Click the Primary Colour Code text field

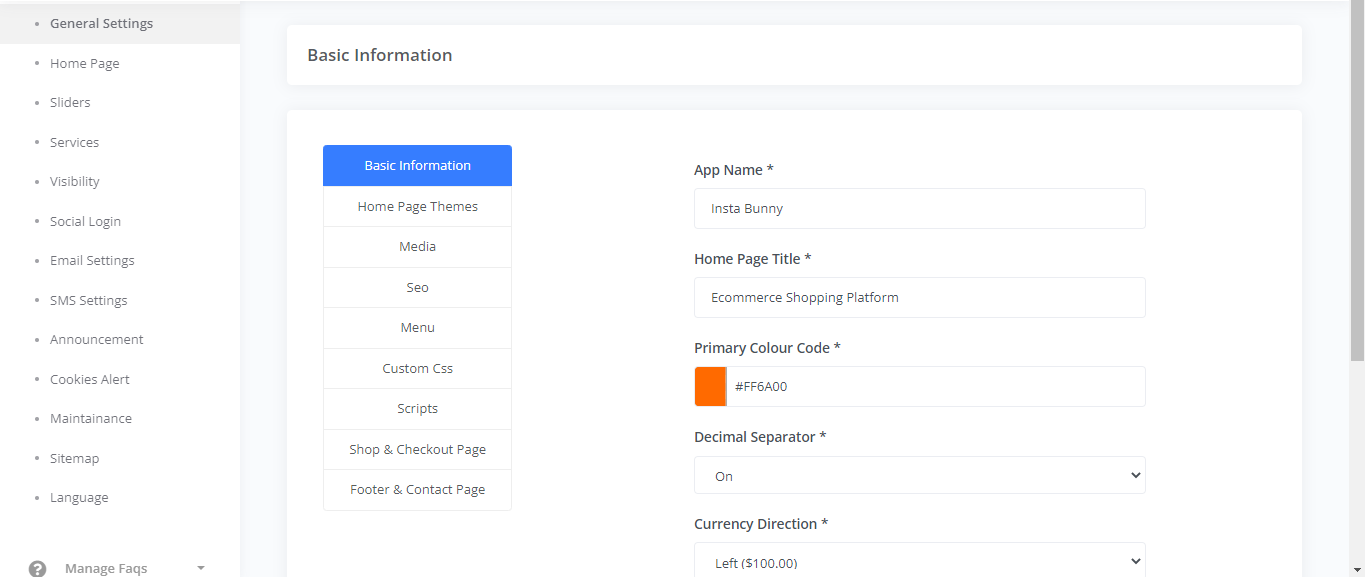tap(935, 386)
